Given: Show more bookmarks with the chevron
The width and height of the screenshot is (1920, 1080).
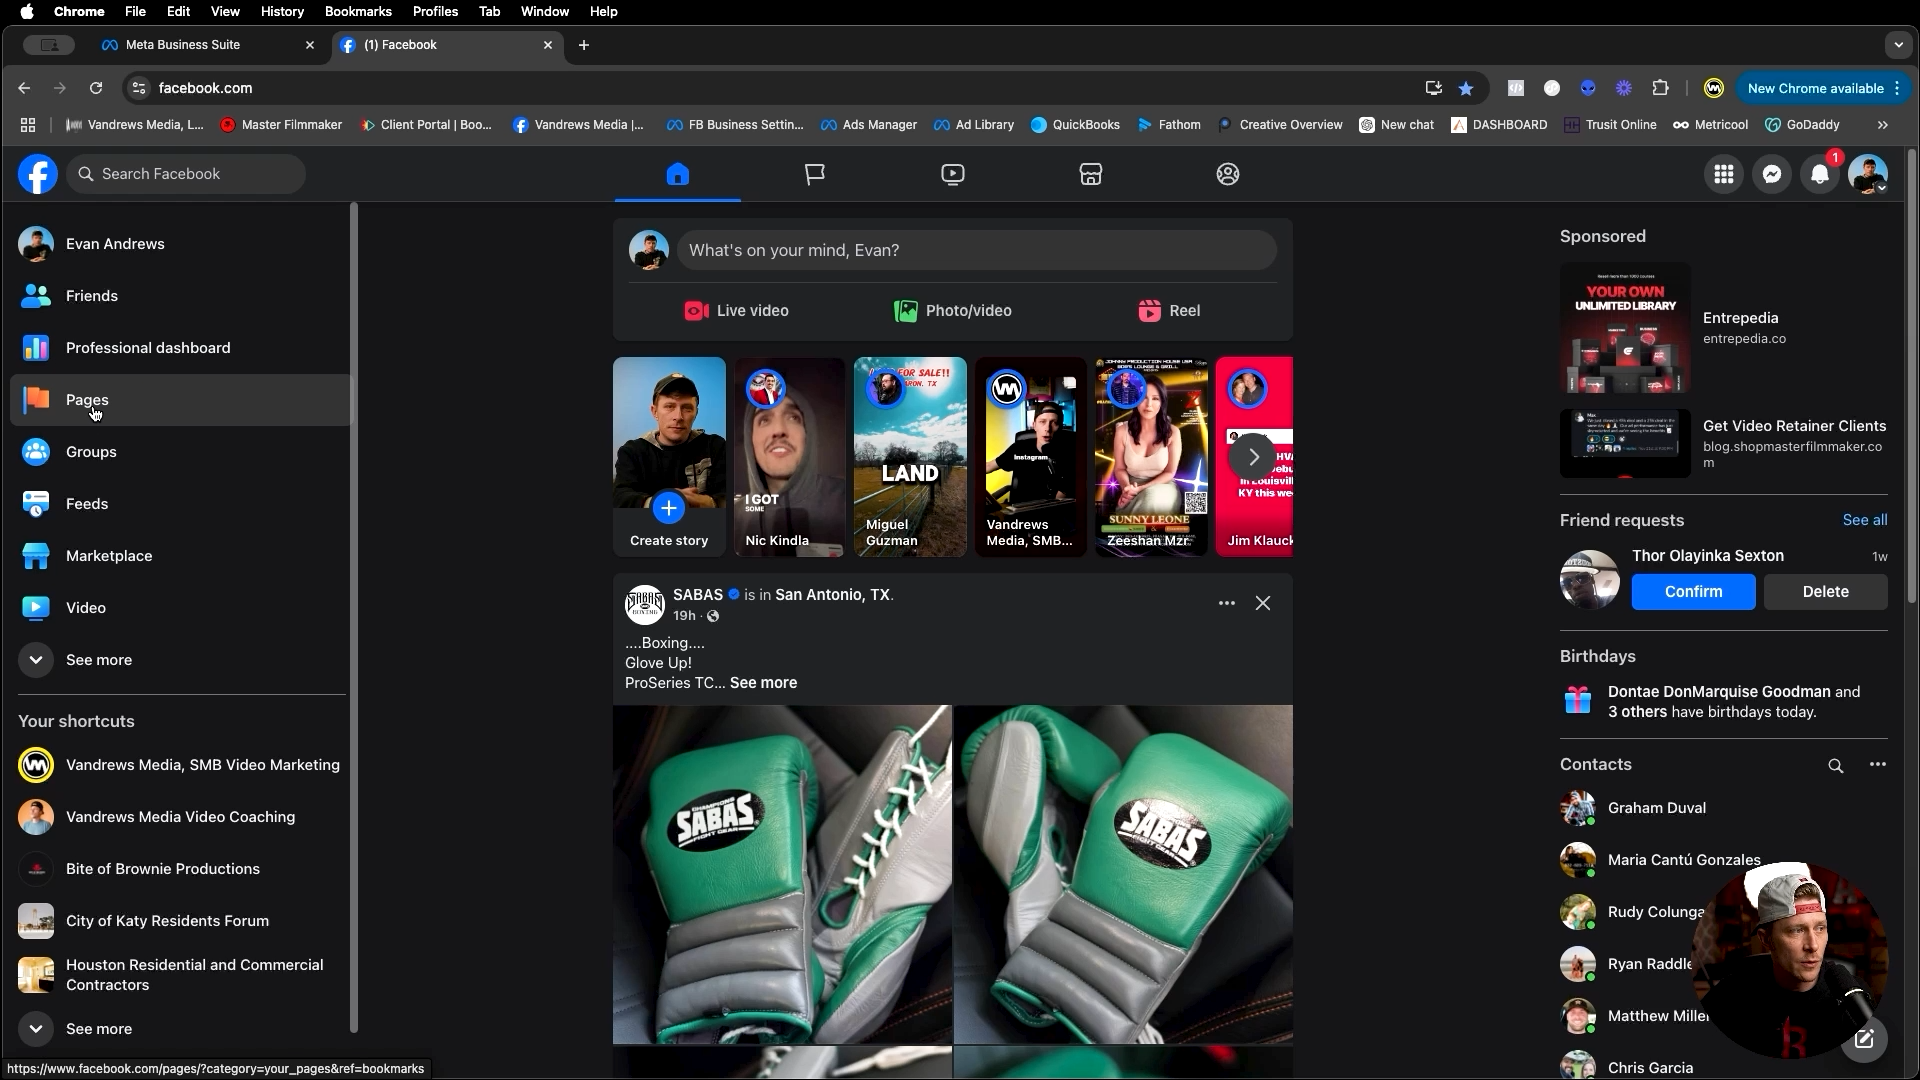Looking at the screenshot, I should click(1883, 125).
